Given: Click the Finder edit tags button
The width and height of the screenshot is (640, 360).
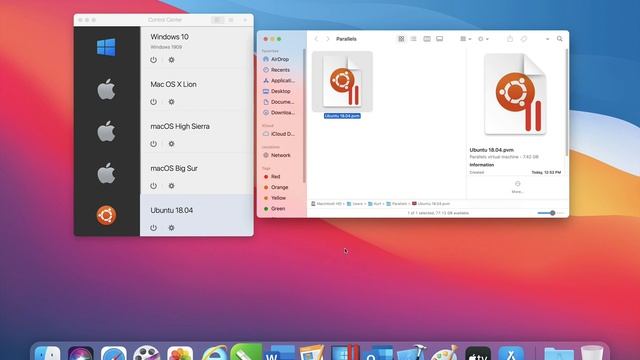Looking at the screenshot, I should pyautogui.click(x=524, y=39).
